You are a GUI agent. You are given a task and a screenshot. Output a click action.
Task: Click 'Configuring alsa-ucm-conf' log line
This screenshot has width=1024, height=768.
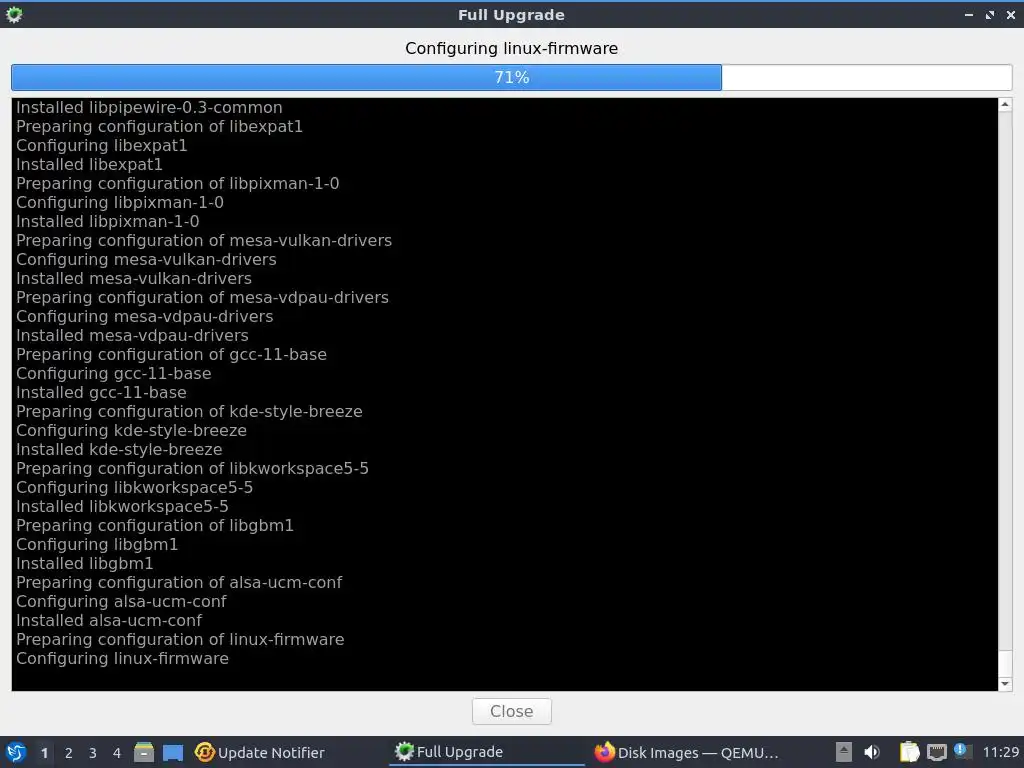point(121,601)
